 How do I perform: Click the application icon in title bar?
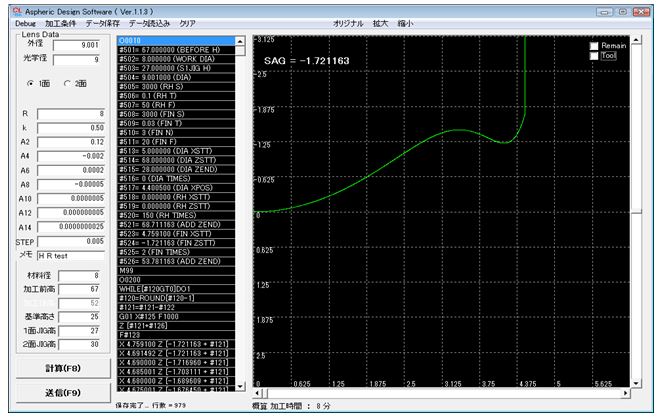click(17, 11)
